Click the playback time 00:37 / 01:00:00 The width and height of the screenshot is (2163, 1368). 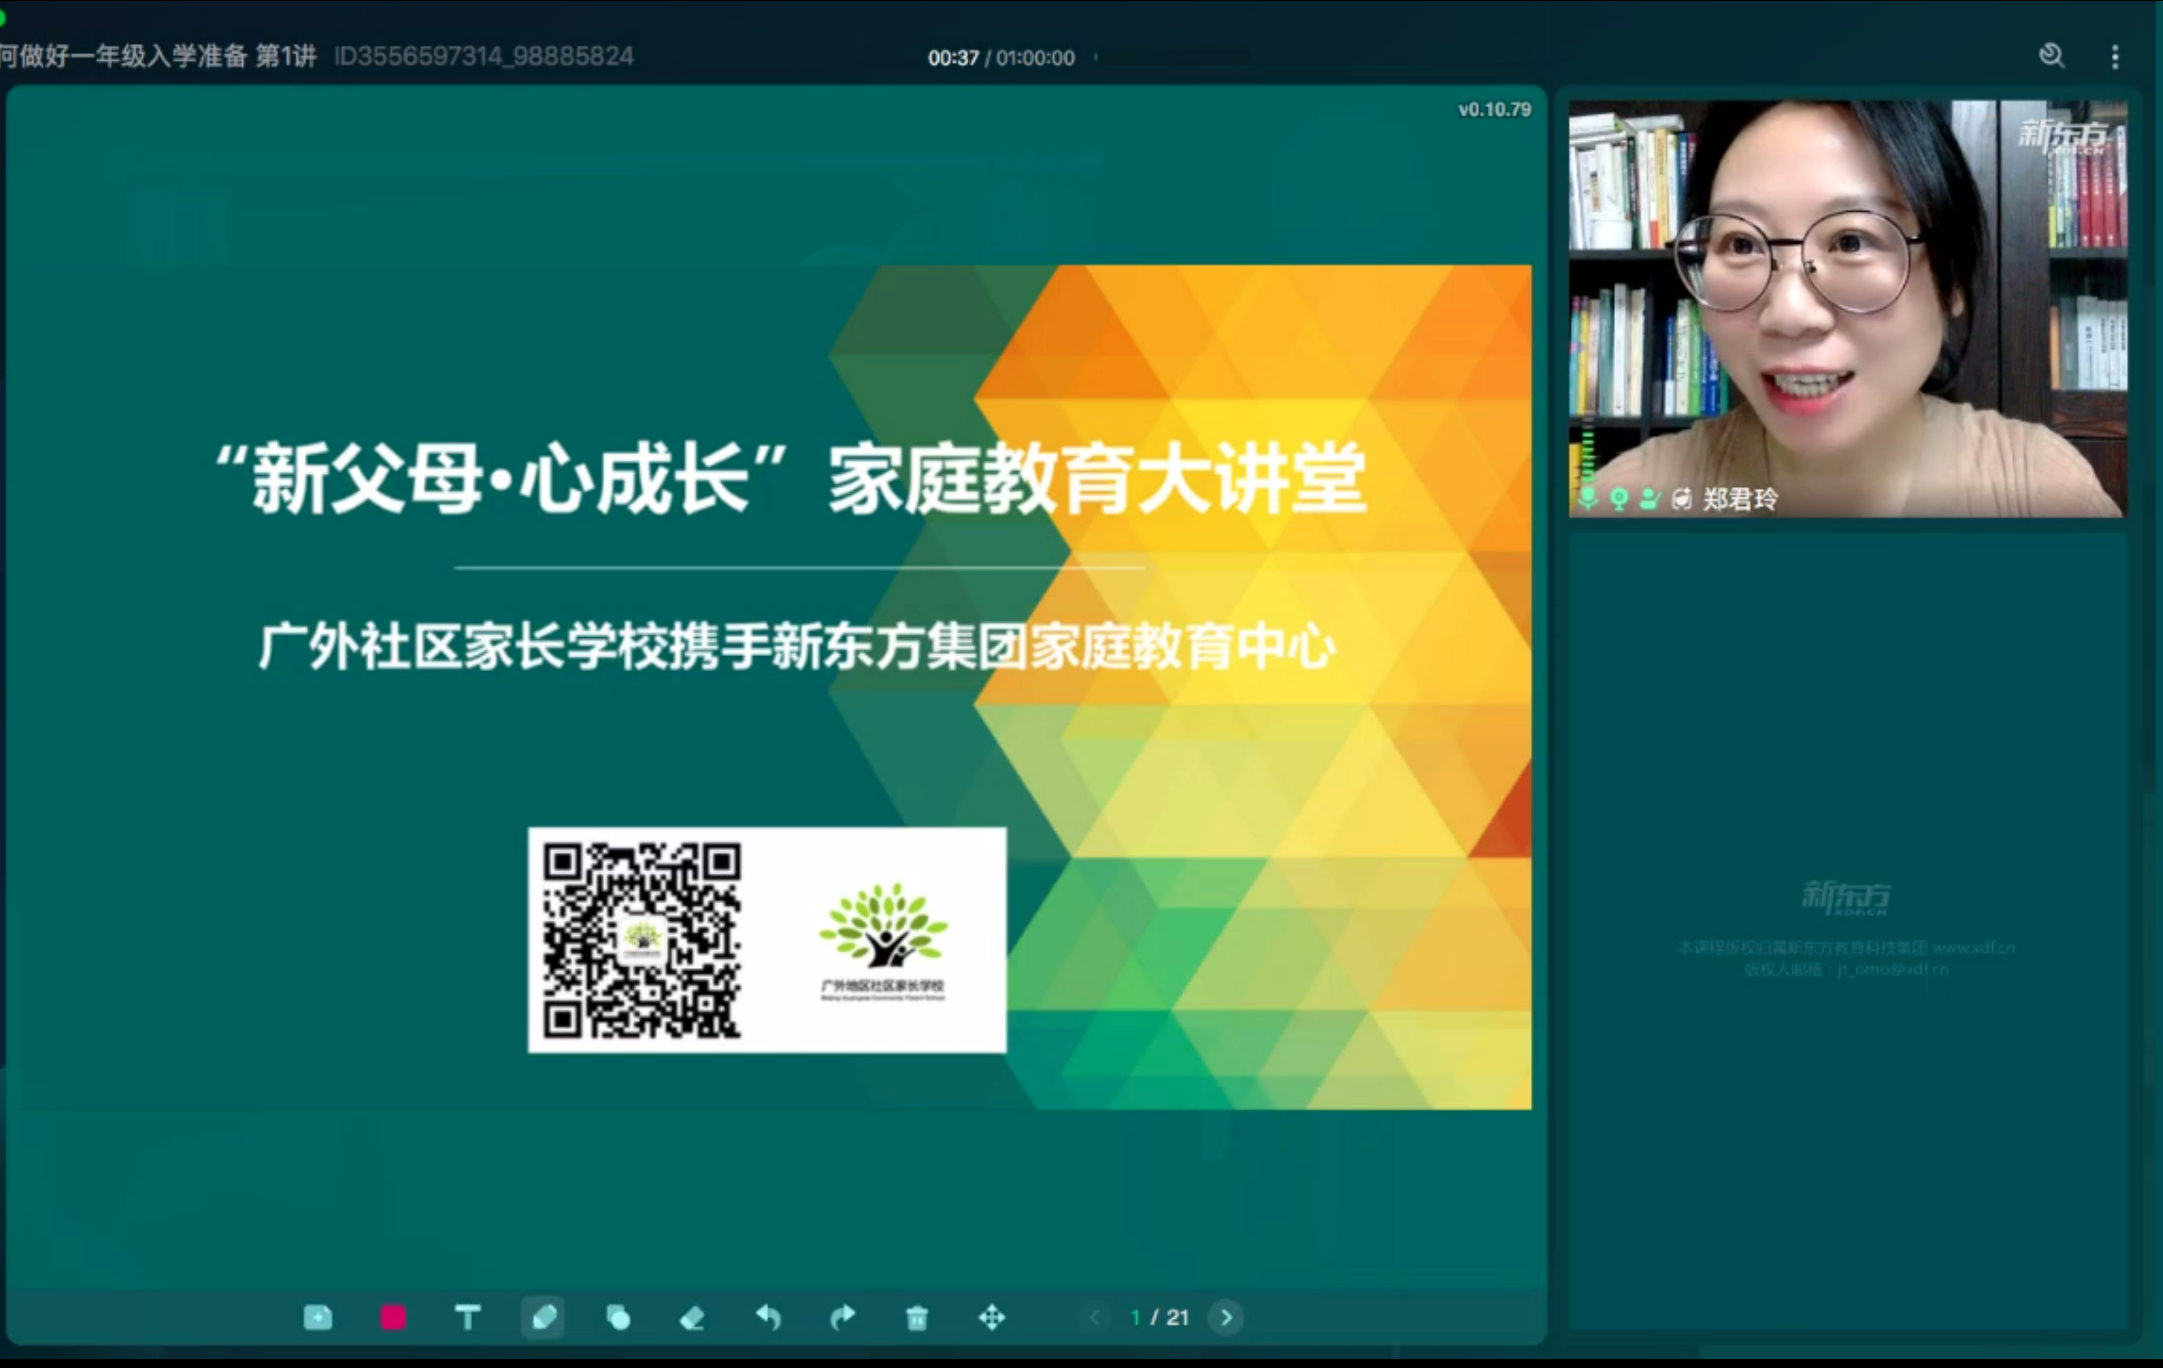coord(1001,58)
